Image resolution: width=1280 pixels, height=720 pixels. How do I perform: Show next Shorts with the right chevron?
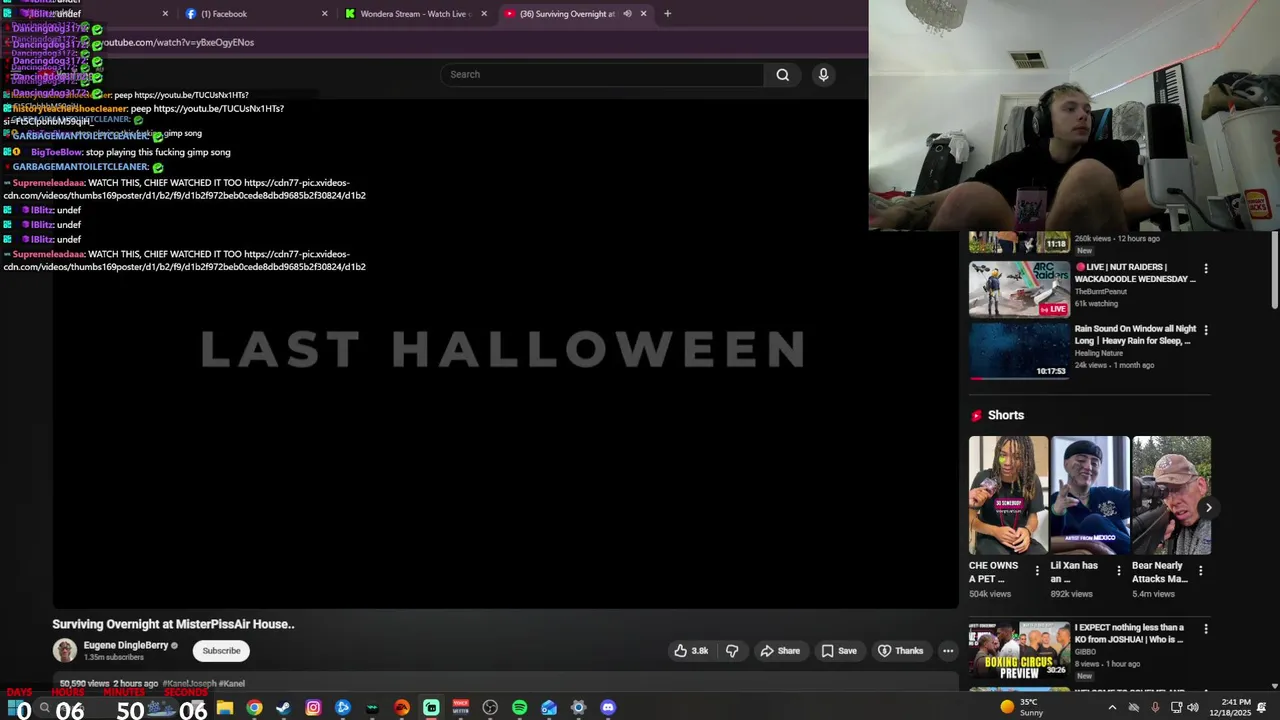[x=1208, y=508]
